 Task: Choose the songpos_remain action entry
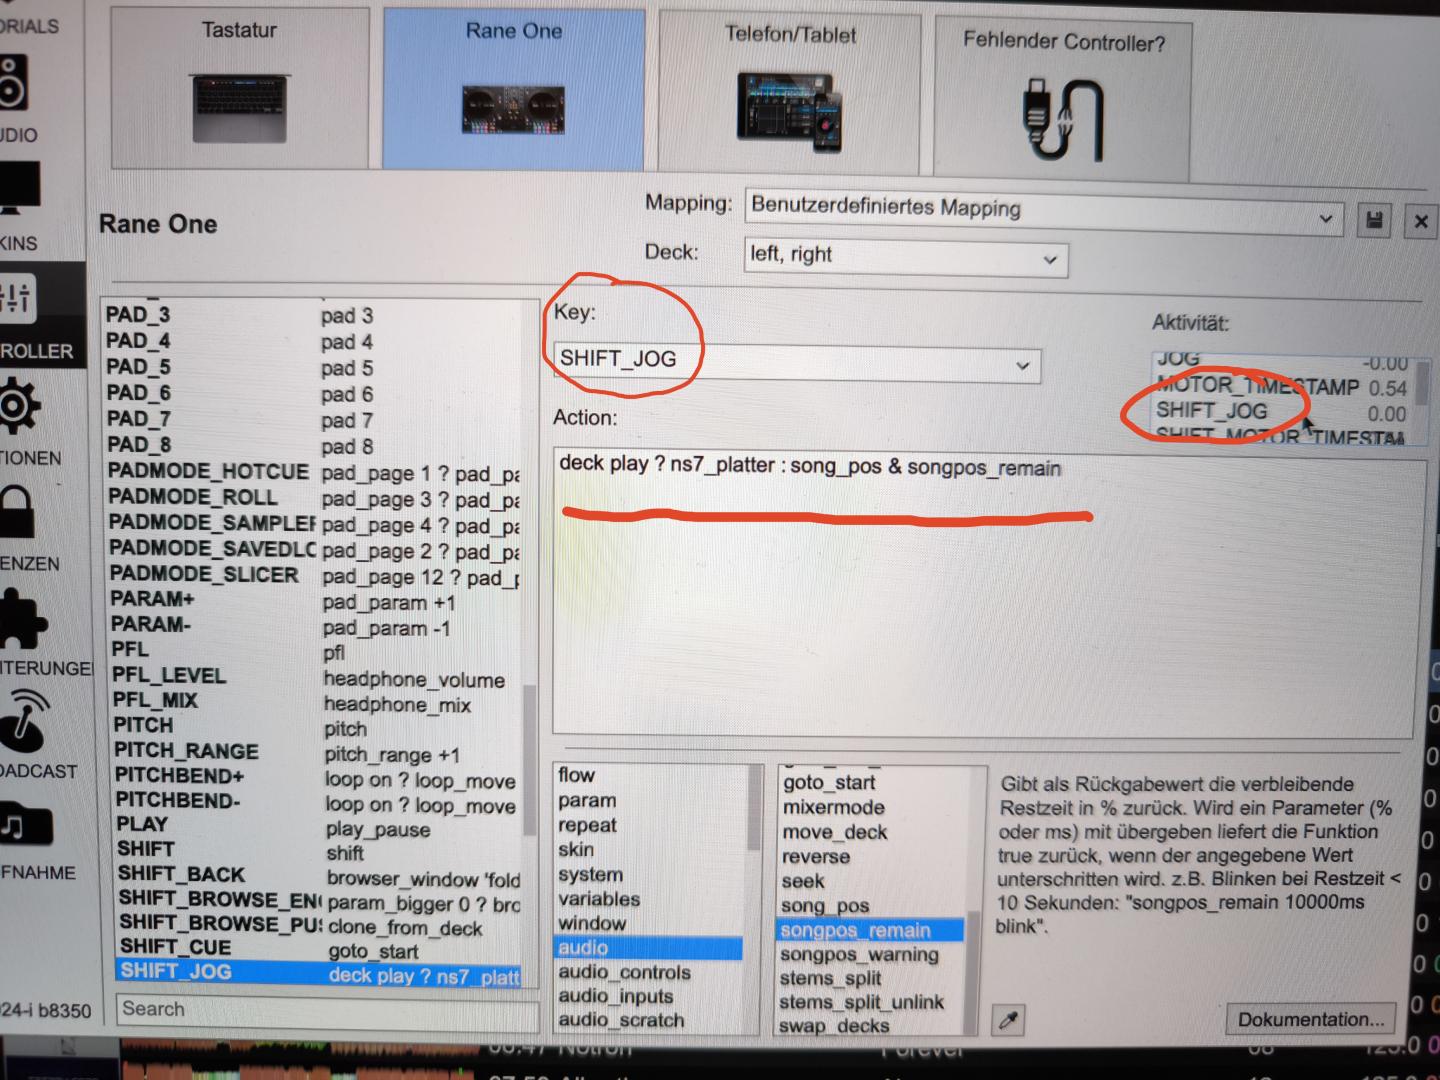point(870,930)
